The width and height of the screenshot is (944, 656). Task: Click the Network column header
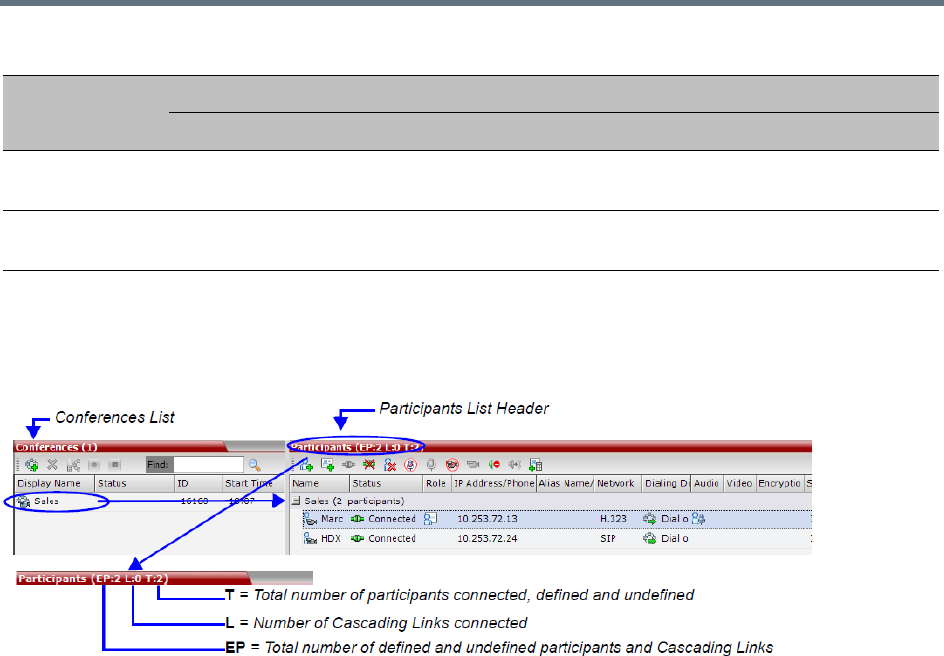(617, 483)
